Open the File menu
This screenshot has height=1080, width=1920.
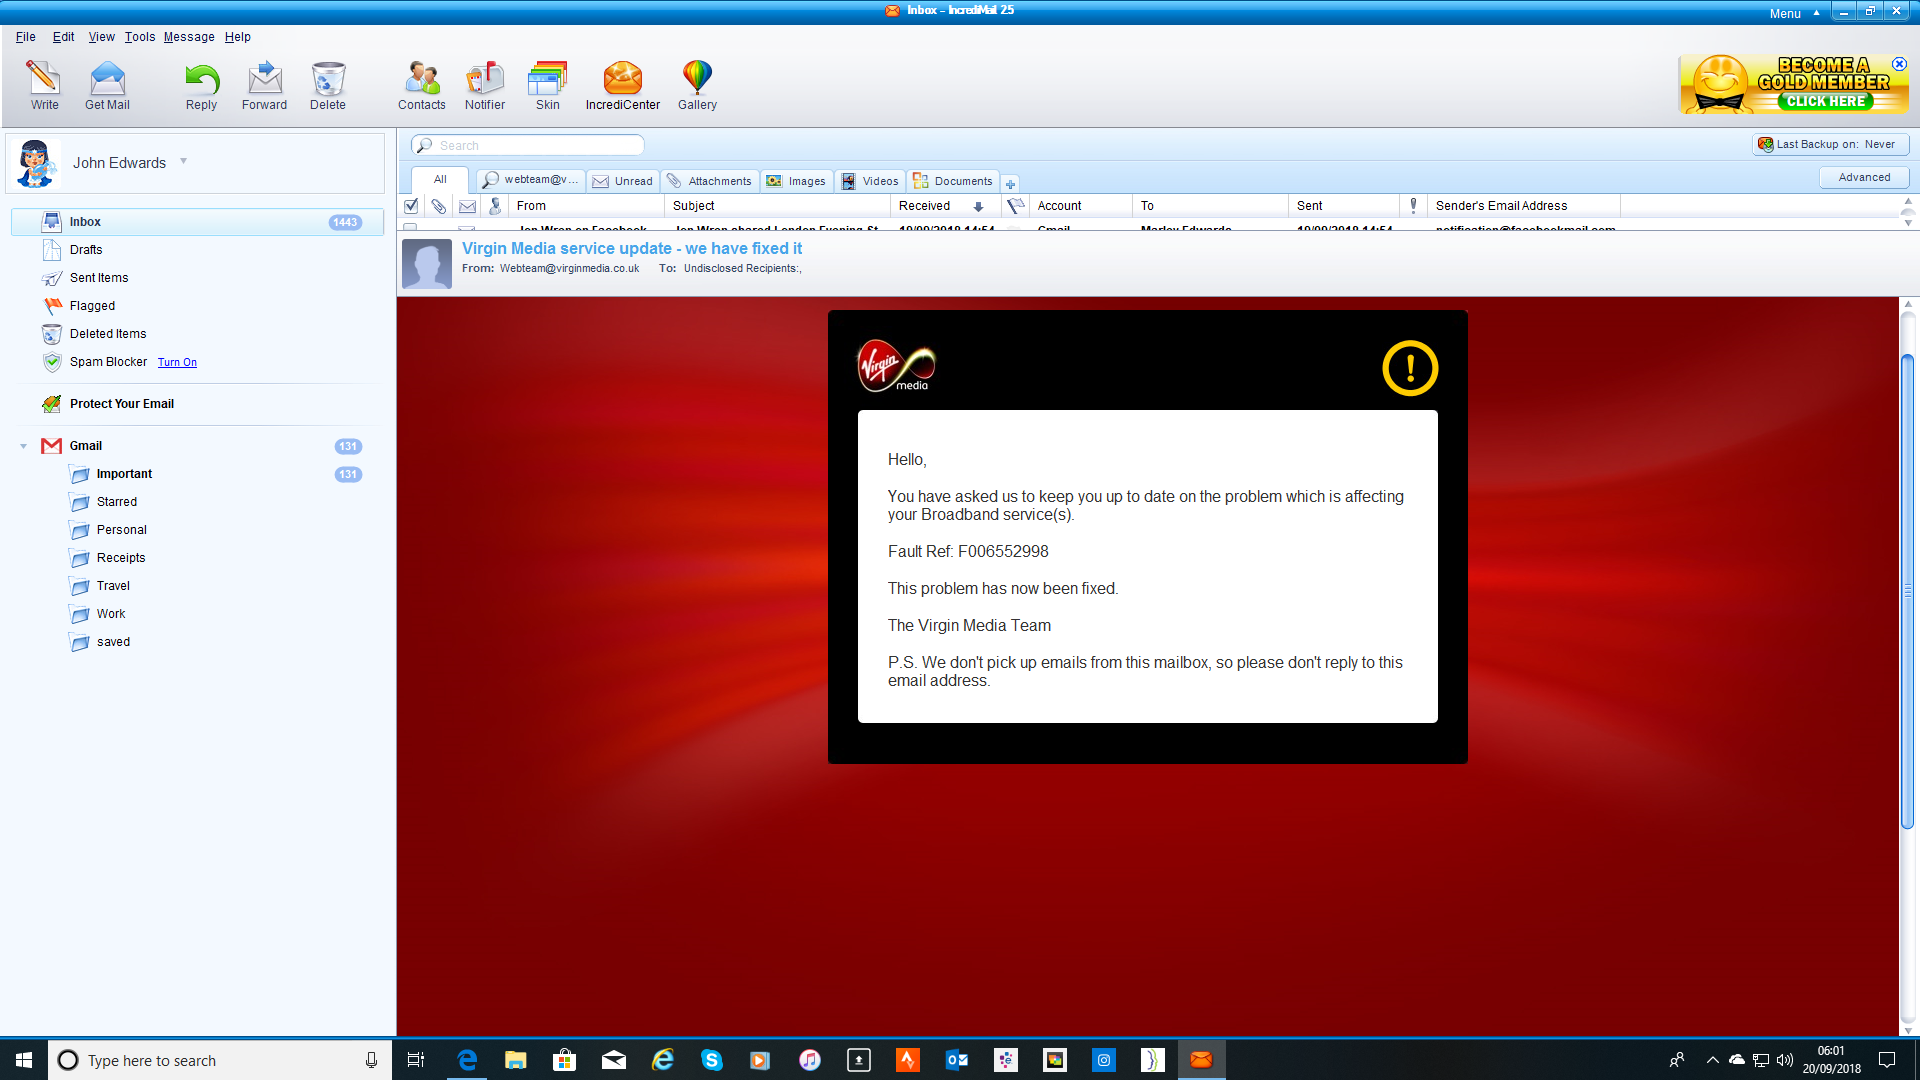(x=25, y=37)
